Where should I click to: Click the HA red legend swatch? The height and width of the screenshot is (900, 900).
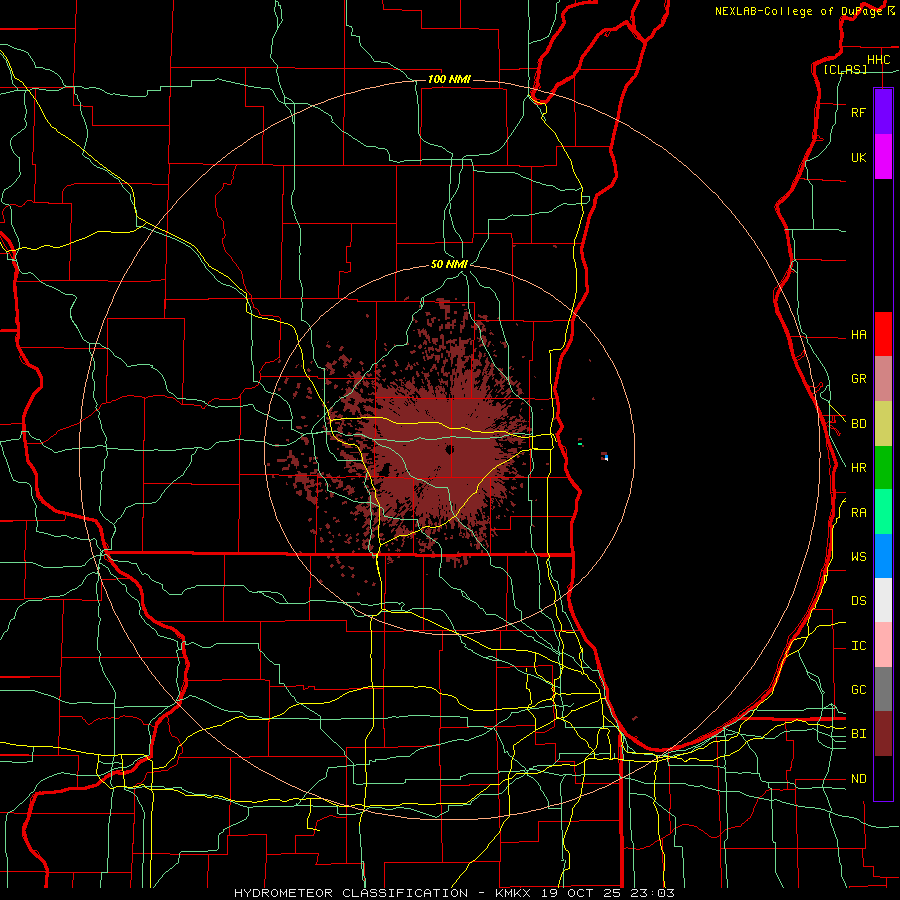pyautogui.click(x=883, y=334)
